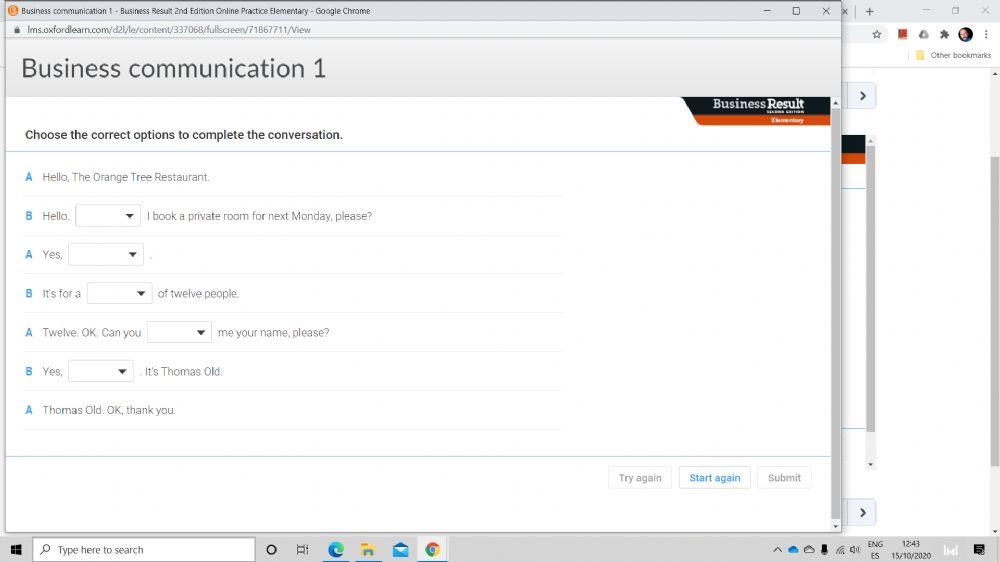Click the content vertical scrollbar track
Image resolution: width=1000 pixels, height=562 pixels.
835,314
